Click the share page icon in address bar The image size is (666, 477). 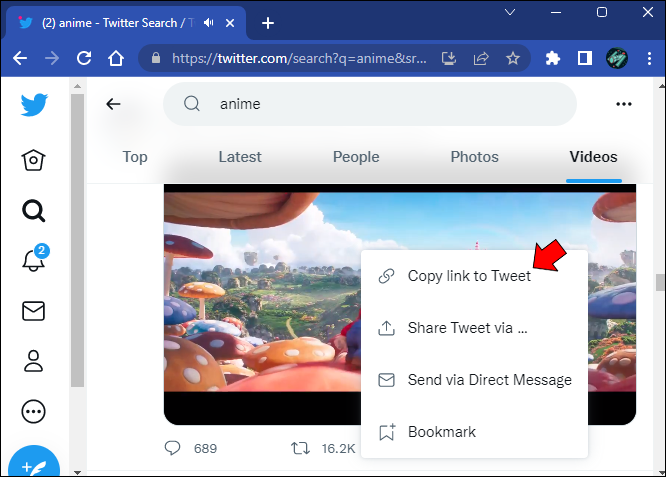pos(481,58)
